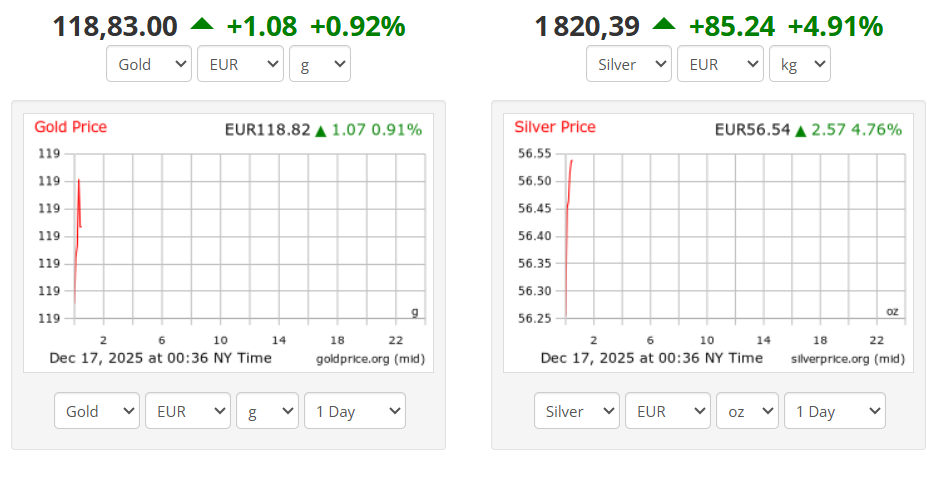Screen dimensions: 947x478
Task: Click the small green triangle in the Gold Price chart header
Action: coord(321,131)
